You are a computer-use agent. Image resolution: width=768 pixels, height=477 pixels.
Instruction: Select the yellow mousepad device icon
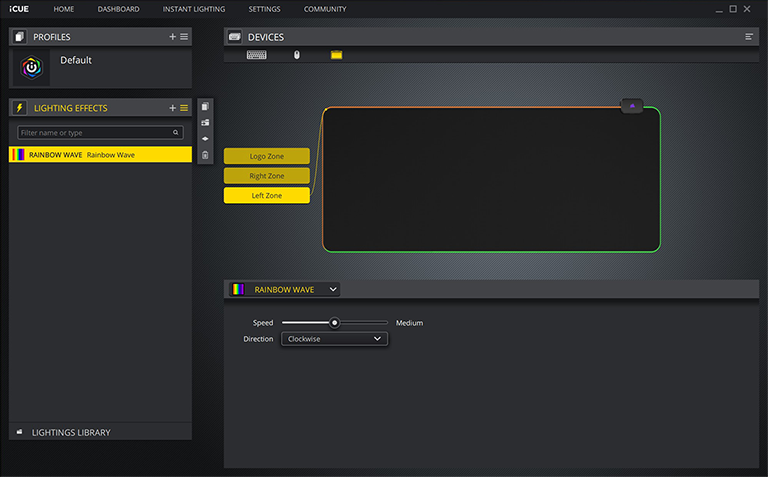[x=336, y=55]
